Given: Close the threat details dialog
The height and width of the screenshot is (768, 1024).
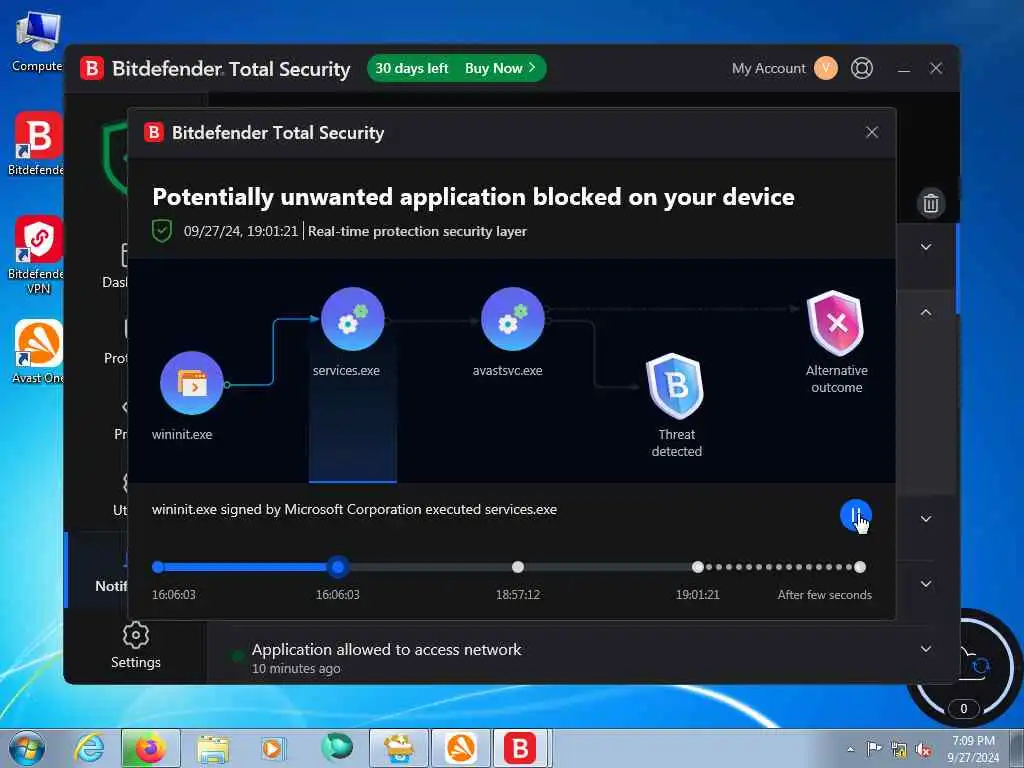Looking at the screenshot, I should pyautogui.click(x=872, y=132).
